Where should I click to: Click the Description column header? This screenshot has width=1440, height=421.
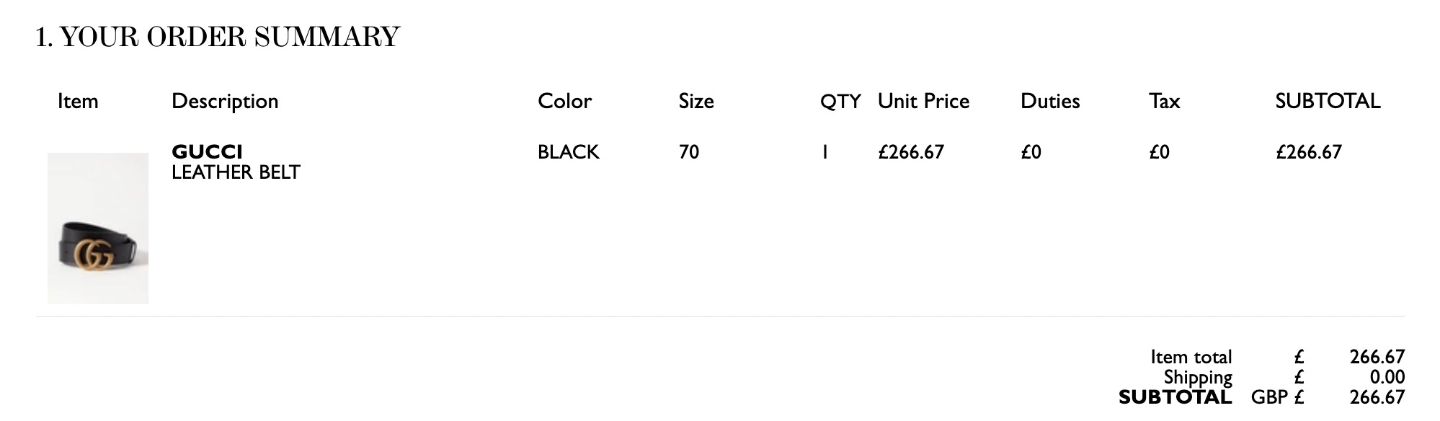pyautogui.click(x=225, y=101)
